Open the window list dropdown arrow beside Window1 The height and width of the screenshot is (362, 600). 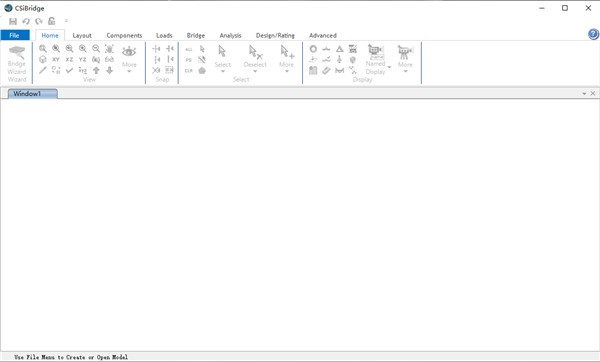coord(584,94)
